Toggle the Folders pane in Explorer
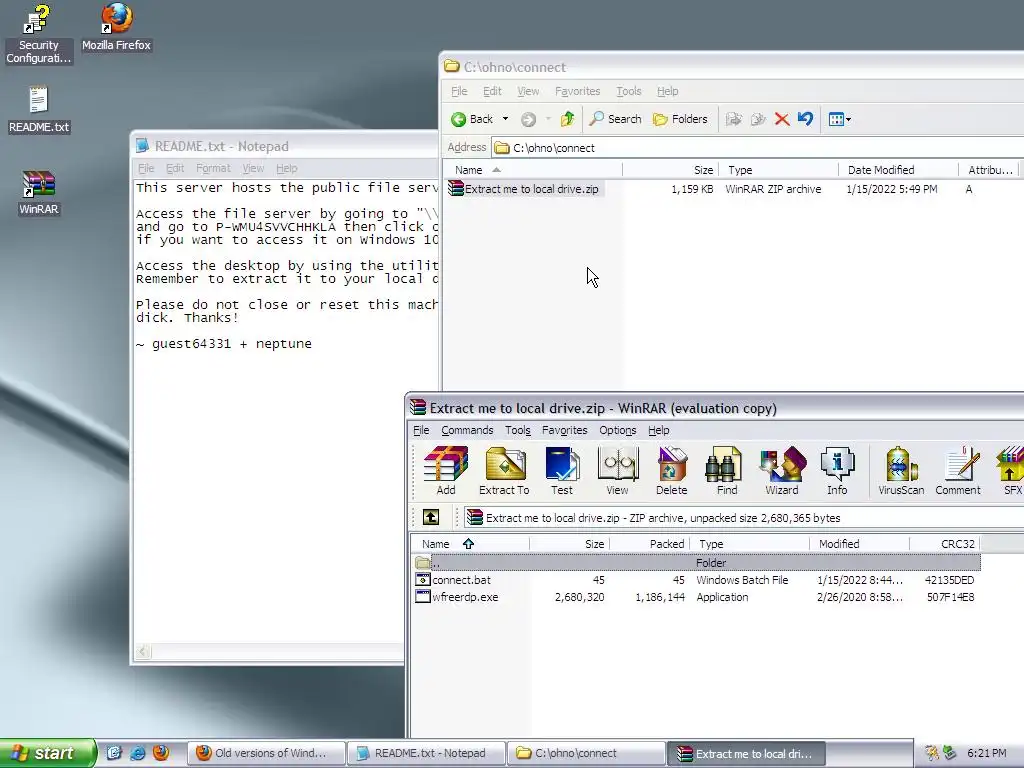This screenshot has width=1024, height=768. (680, 119)
